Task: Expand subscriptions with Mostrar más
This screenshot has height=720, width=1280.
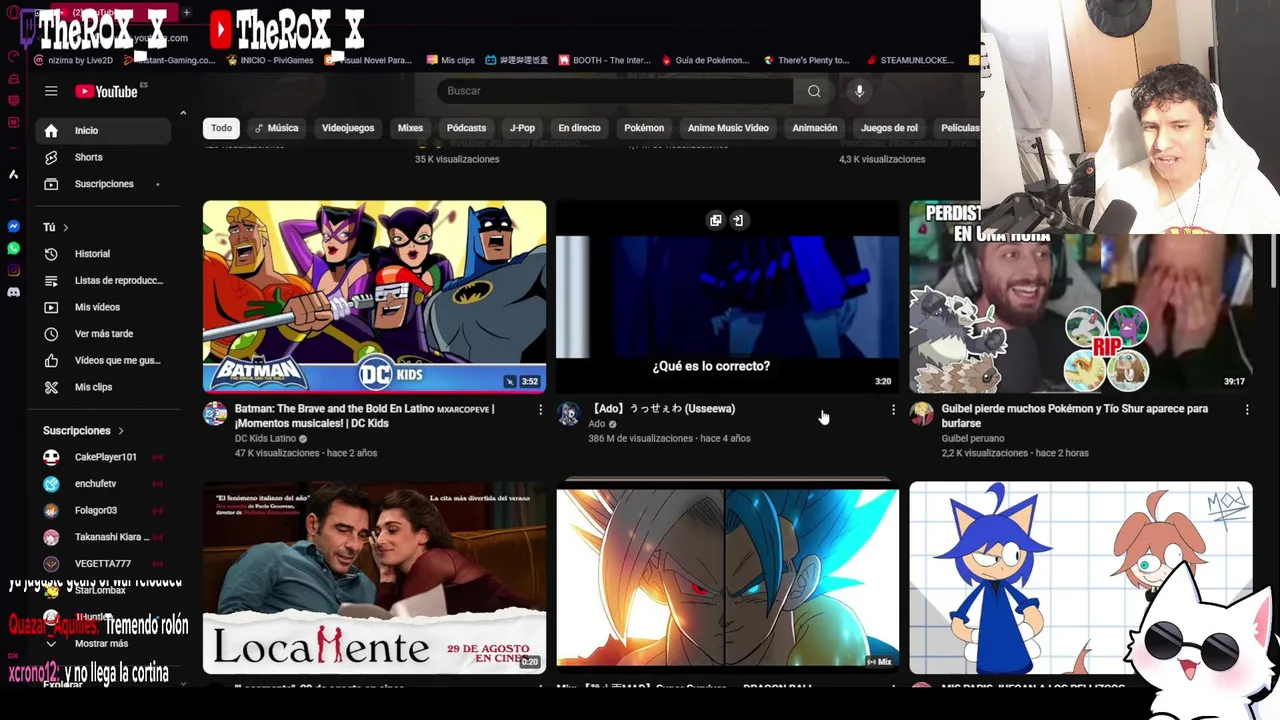Action: [x=101, y=644]
